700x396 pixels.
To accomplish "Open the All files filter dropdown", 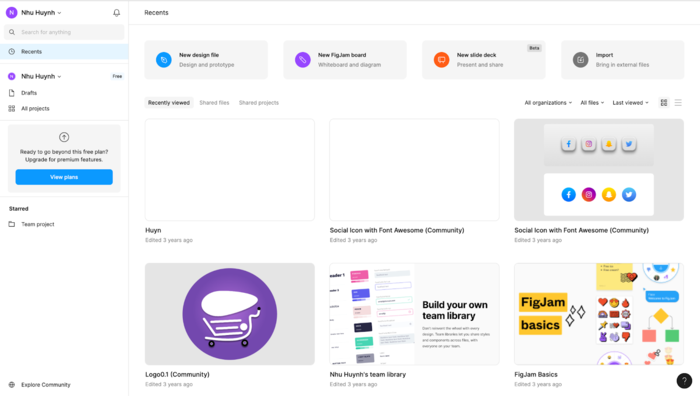I will (592, 103).
